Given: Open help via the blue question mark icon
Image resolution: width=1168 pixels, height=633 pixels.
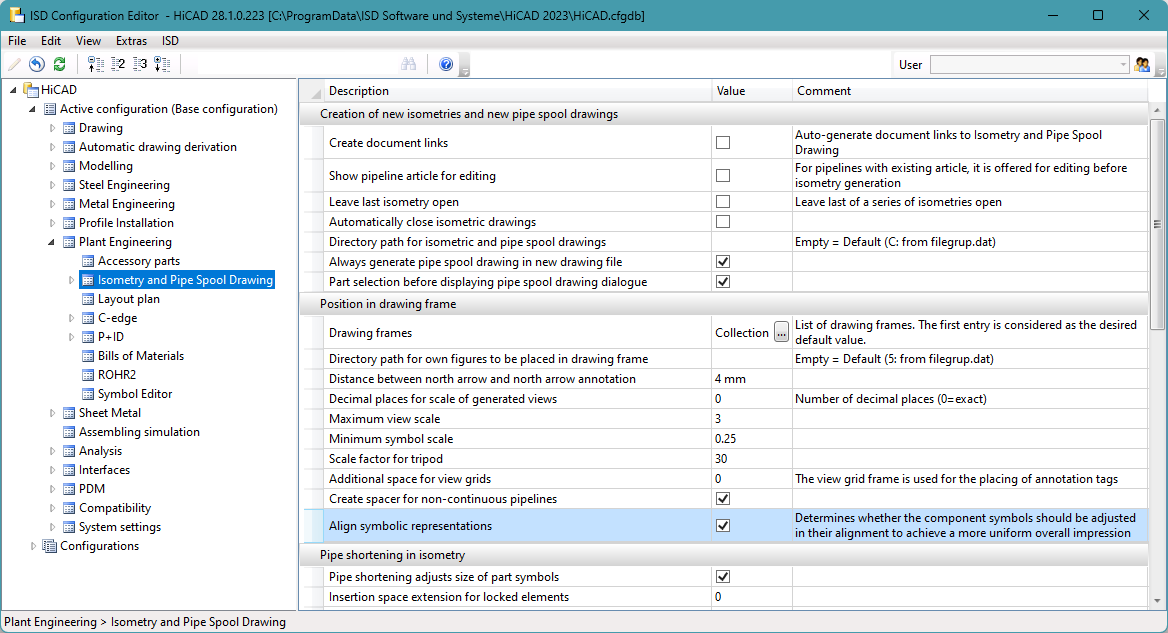Looking at the screenshot, I should [446, 65].
